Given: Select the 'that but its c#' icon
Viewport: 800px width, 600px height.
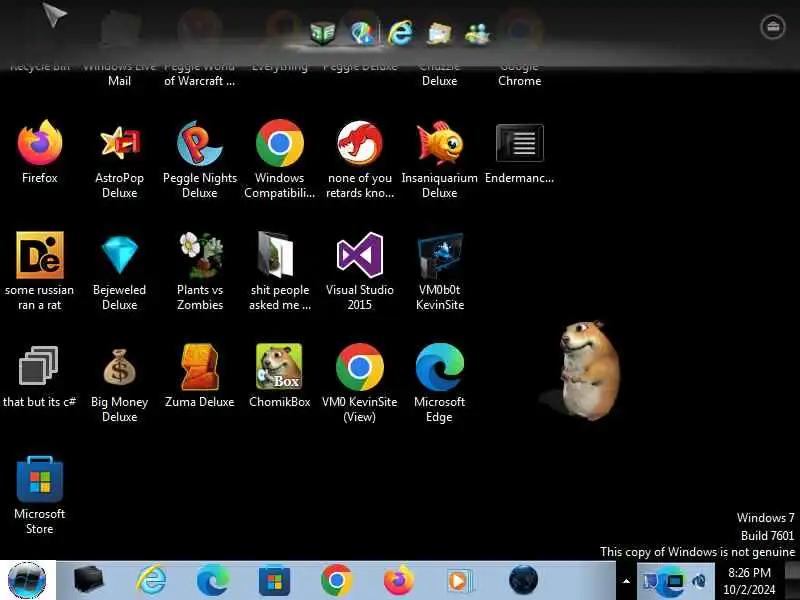Looking at the screenshot, I should pos(40,377).
